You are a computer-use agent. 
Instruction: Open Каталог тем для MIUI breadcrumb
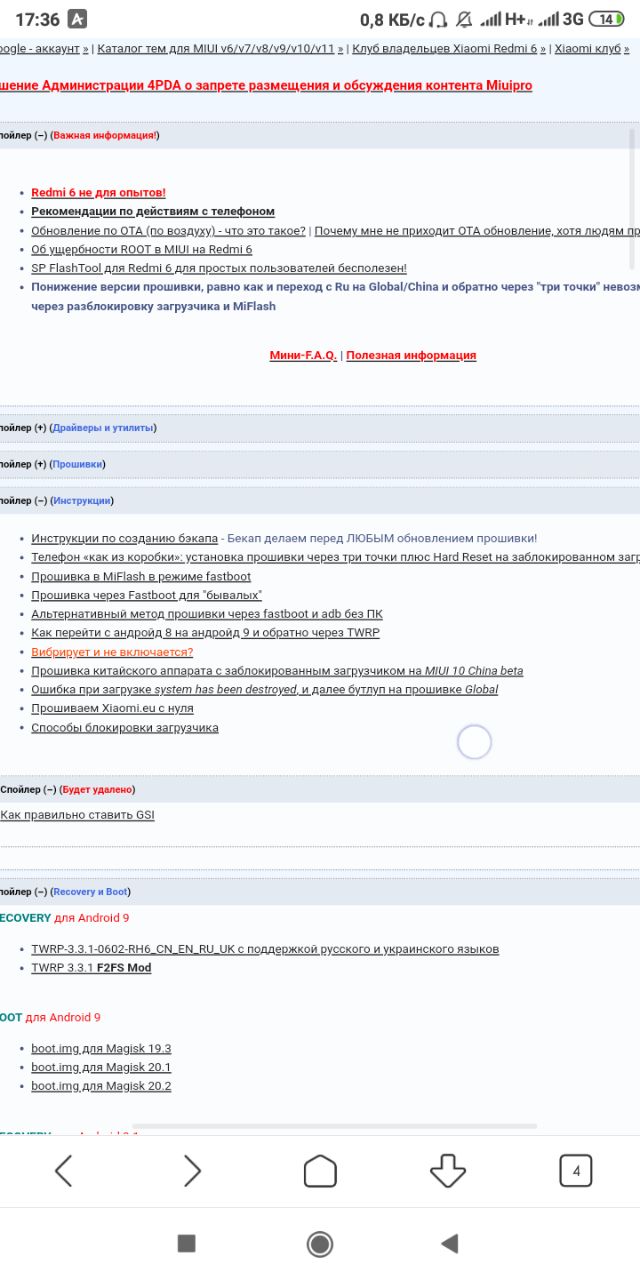[216, 47]
